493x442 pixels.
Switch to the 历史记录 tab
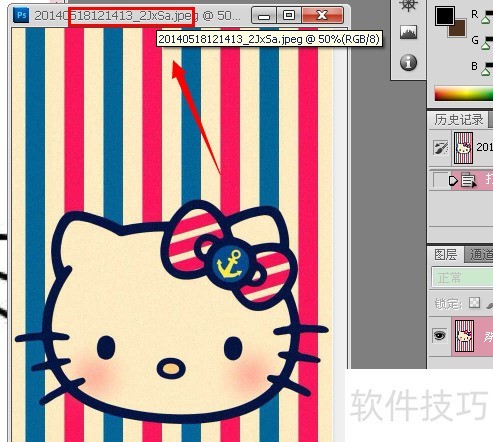(x=459, y=119)
